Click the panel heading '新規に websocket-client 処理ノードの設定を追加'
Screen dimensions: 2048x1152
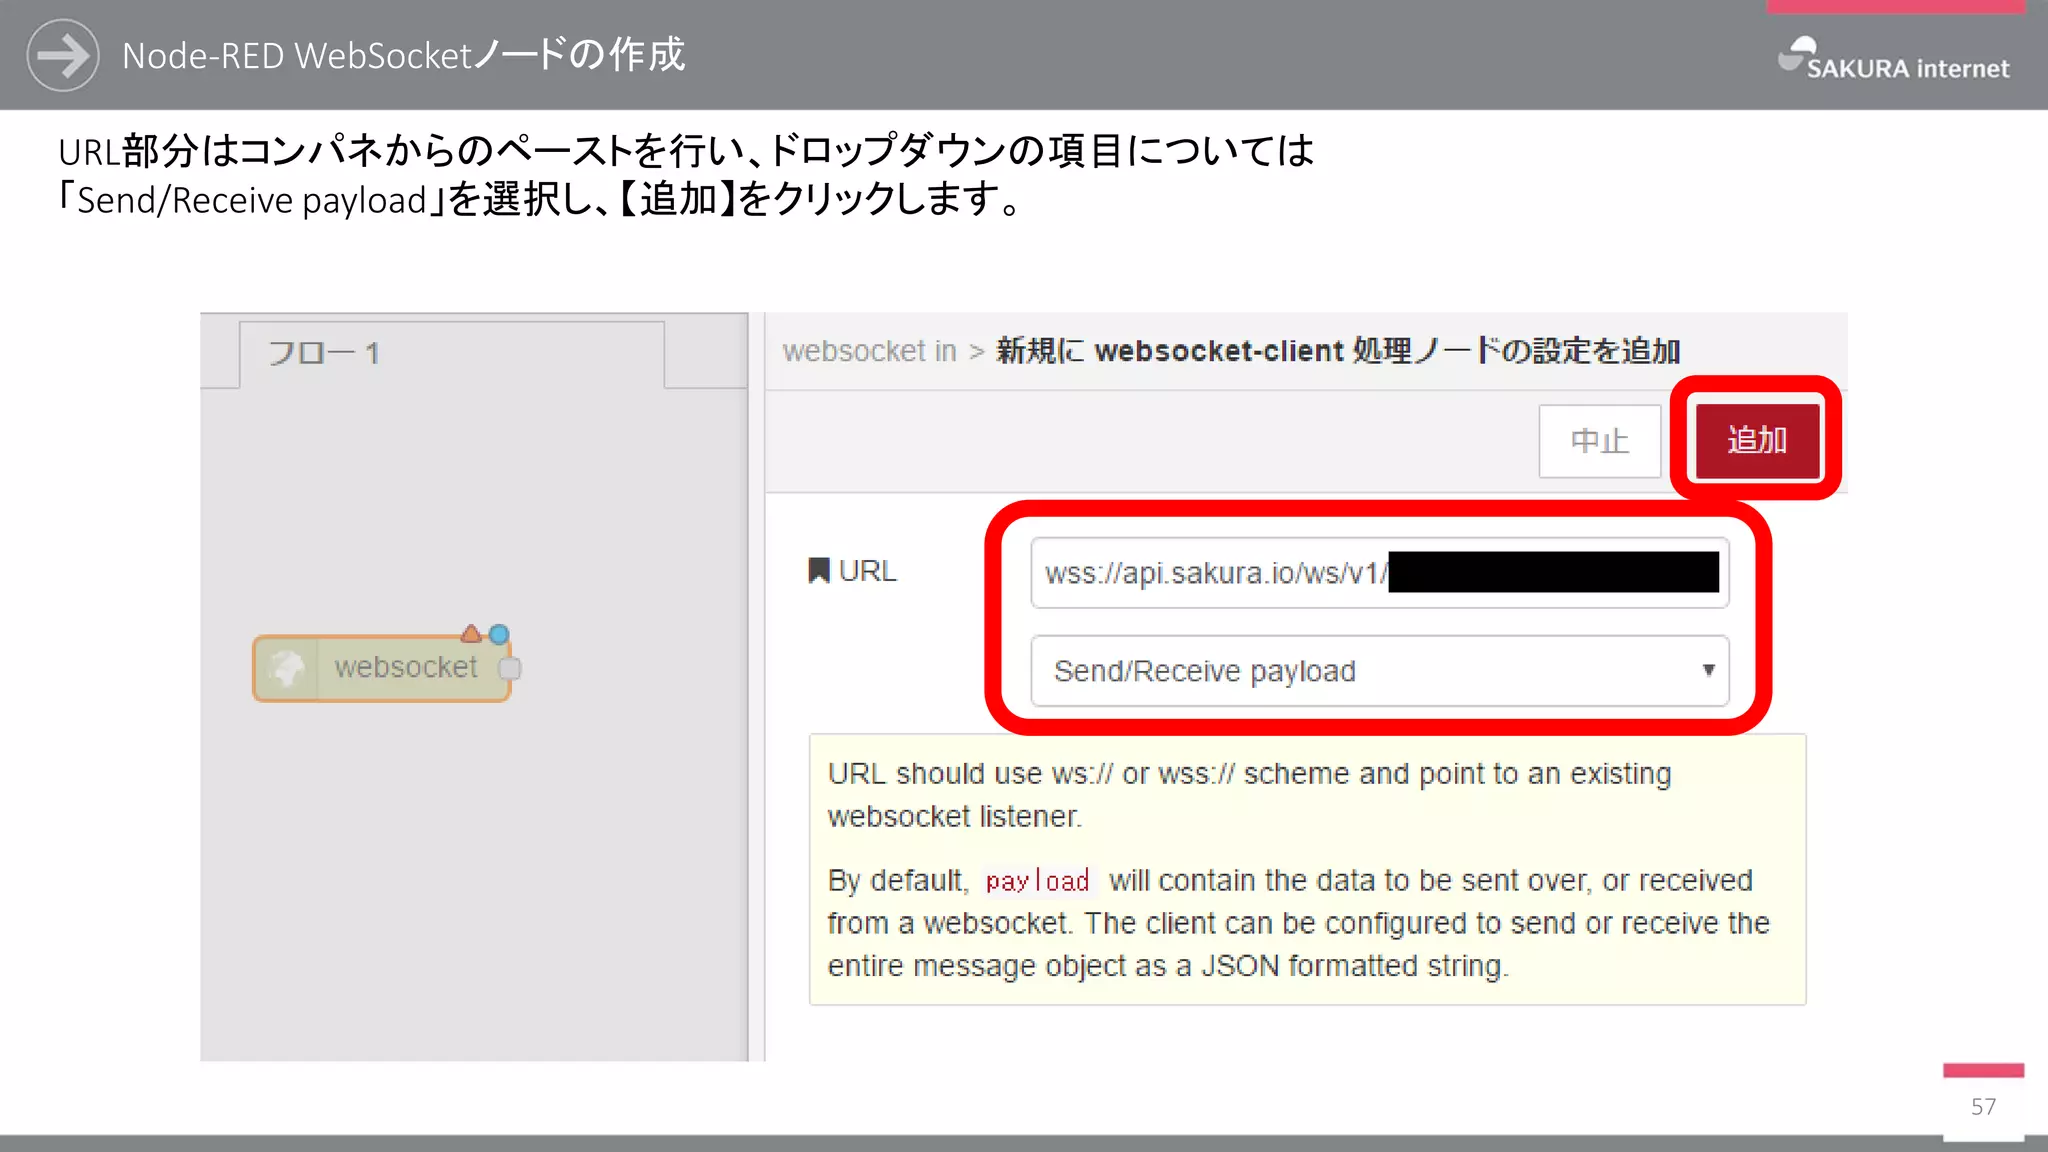coord(1338,351)
